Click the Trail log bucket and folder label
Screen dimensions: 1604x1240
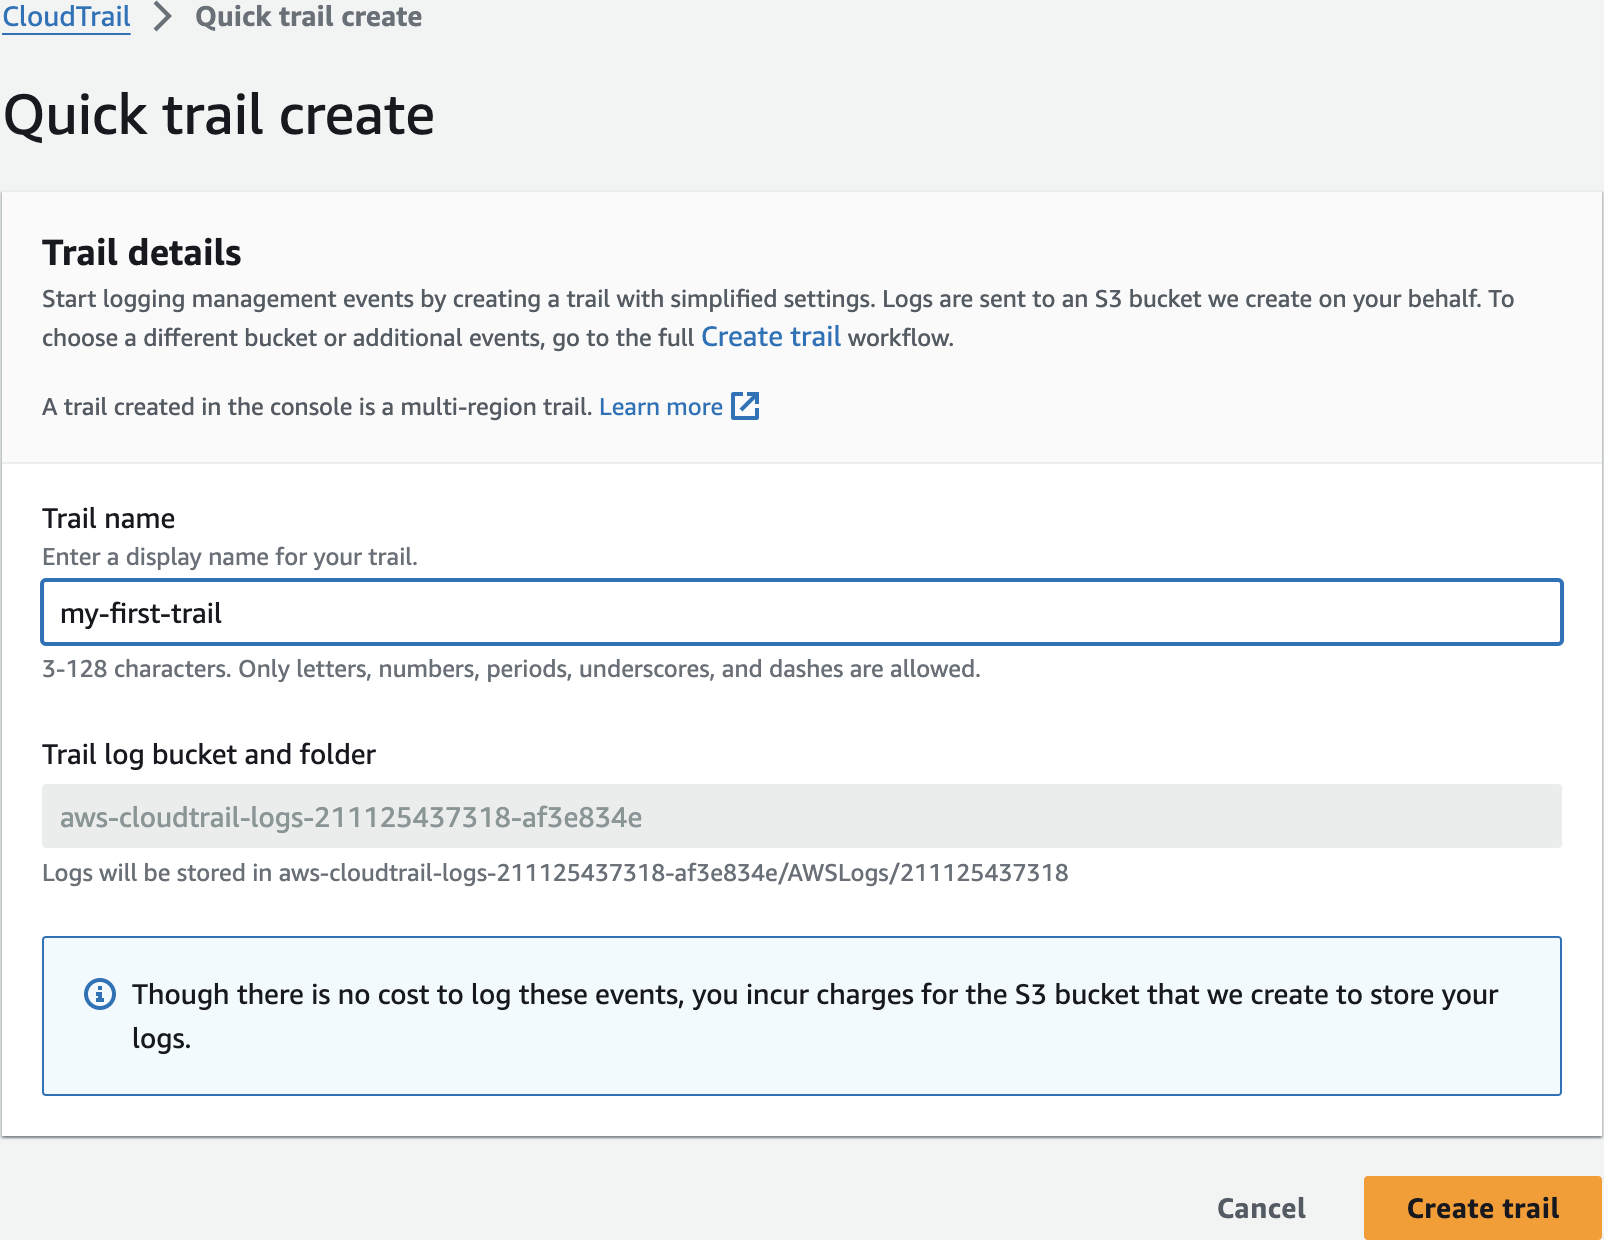coord(209,754)
